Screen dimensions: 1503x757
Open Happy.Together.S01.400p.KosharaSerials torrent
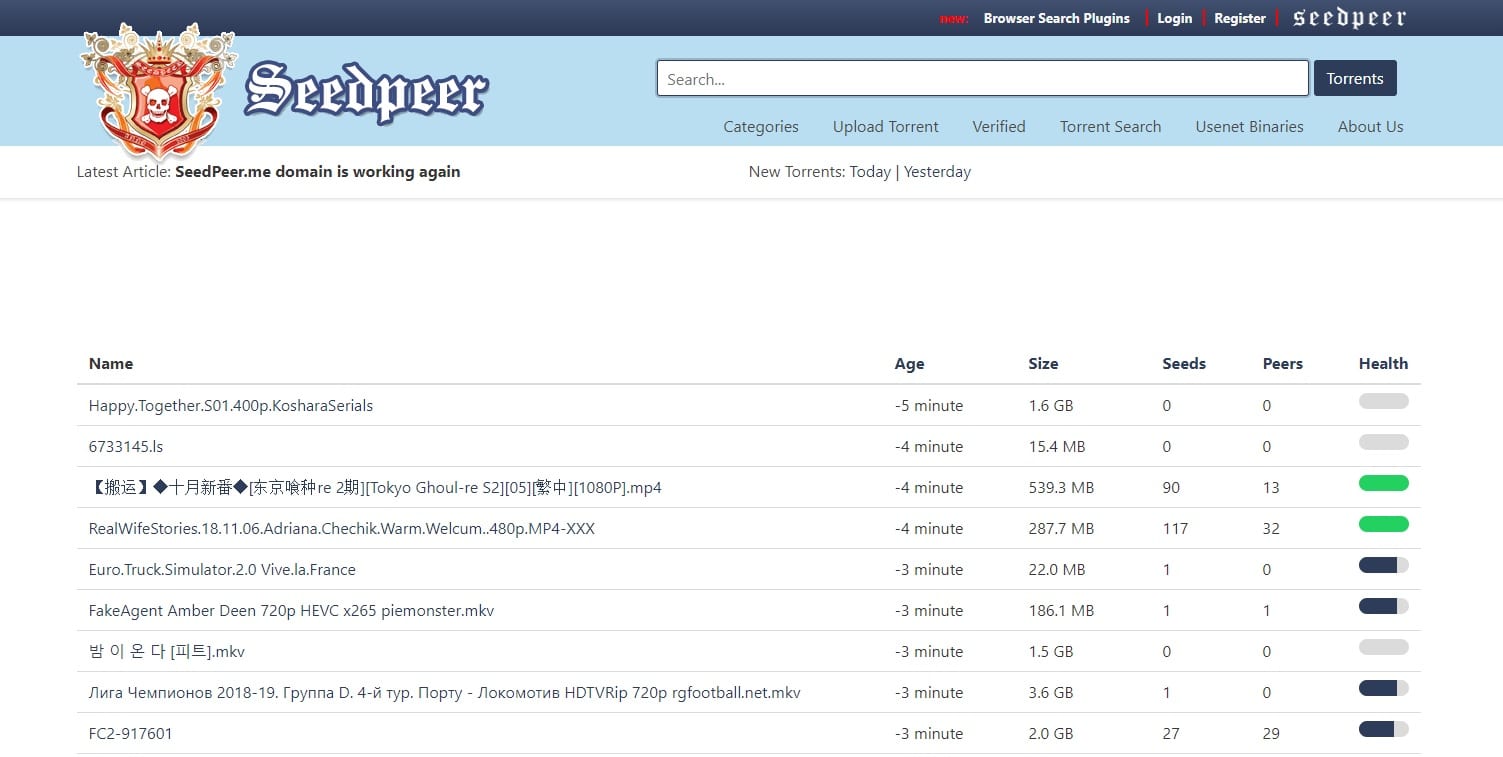231,406
